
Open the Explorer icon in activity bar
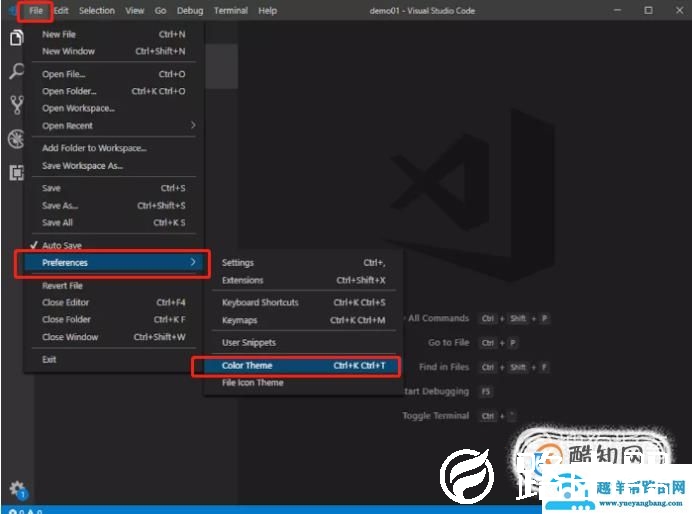coord(16,38)
